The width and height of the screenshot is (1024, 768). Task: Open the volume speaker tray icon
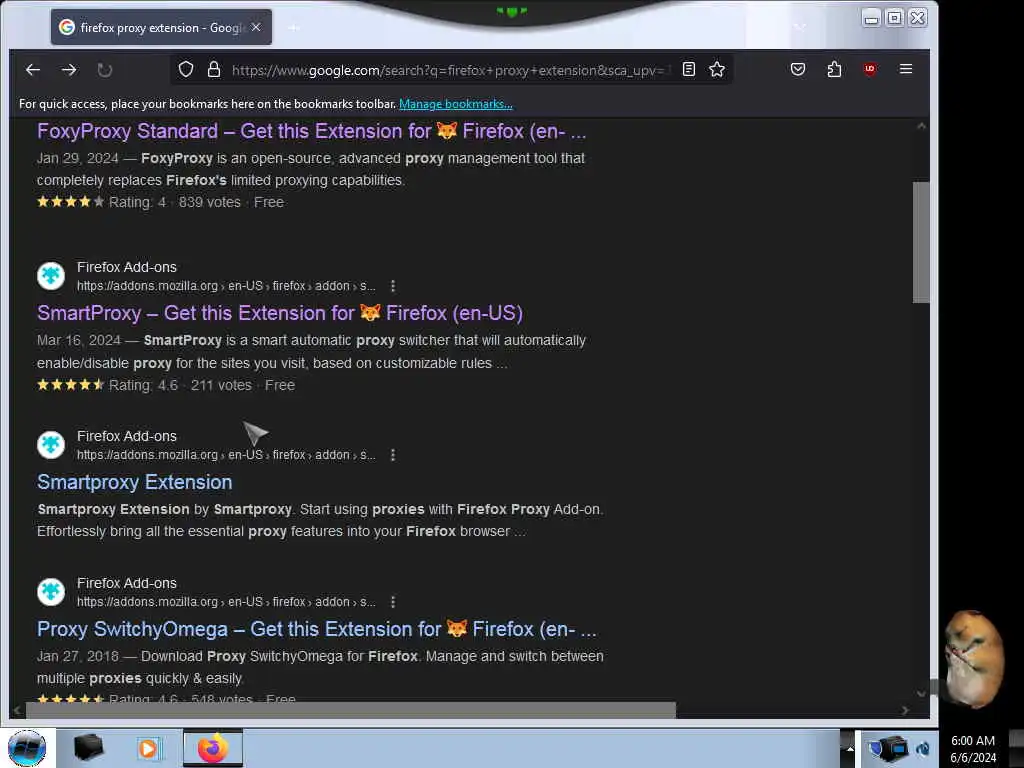tap(923, 748)
